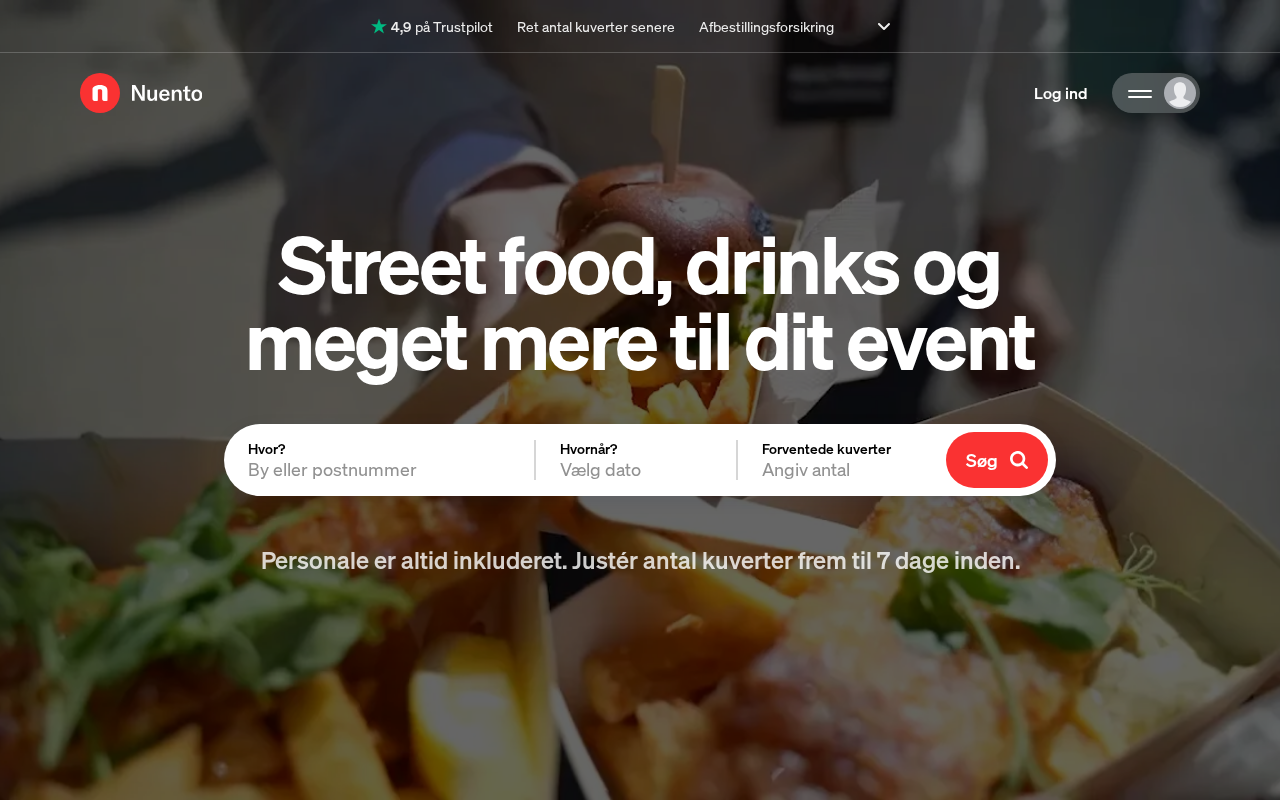Open the Afbestillingsforsikring info item
This screenshot has width=1280, height=800.
coord(766,27)
